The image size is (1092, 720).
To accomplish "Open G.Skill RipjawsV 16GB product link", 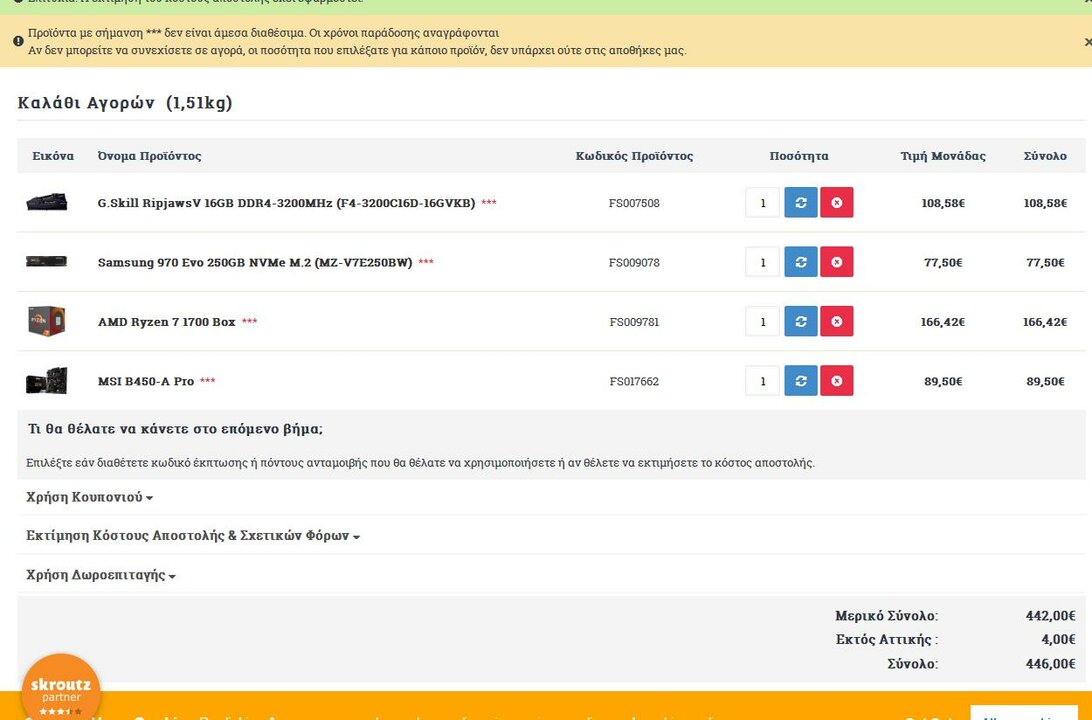I will click(x=286, y=203).
